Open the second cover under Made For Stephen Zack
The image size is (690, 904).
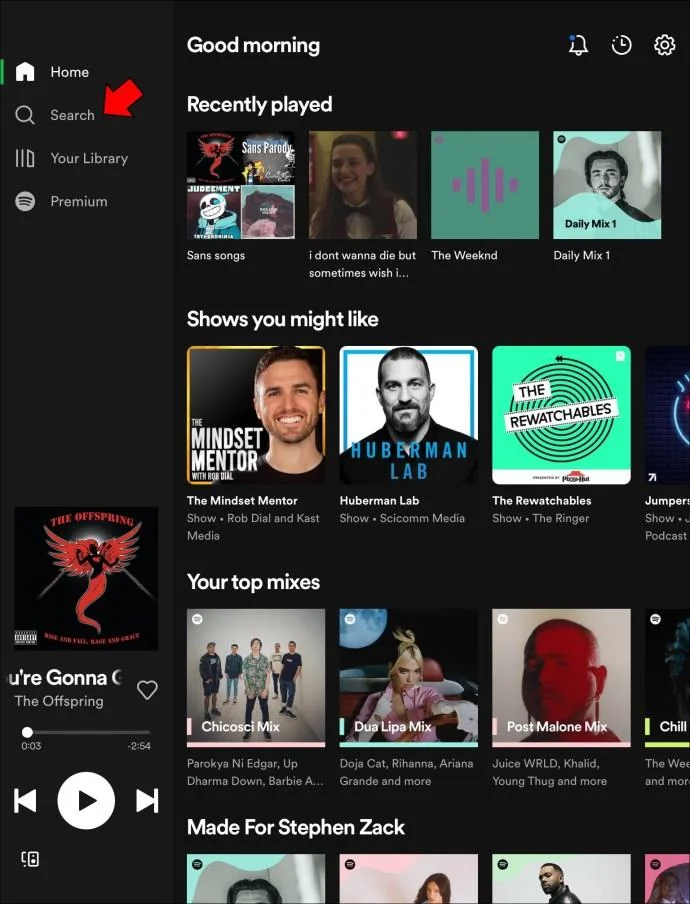[x=409, y=879]
